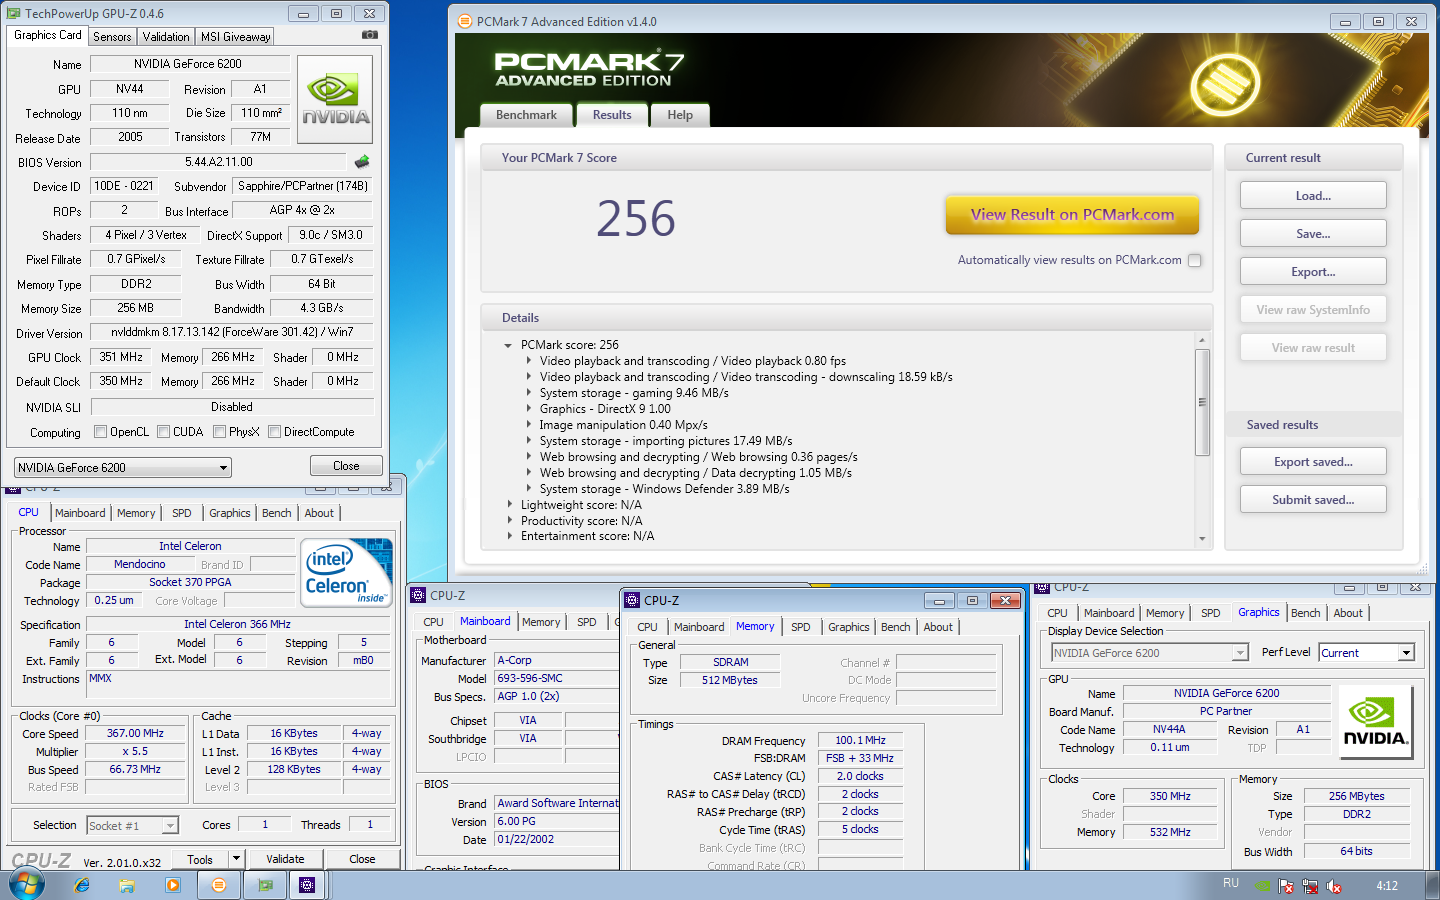The height and width of the screenshot is (900, 1440).
Task: Open the GPU selection dropdown in GPU-Z
Action: click(123, 467)
